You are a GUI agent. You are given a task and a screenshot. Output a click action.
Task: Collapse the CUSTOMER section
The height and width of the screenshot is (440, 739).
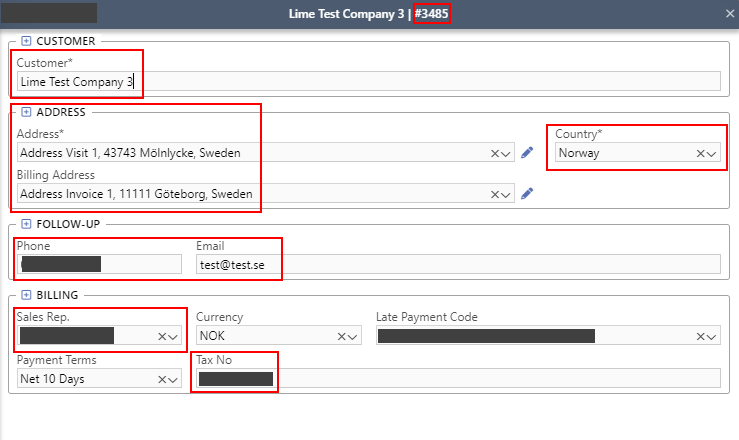click(26, 41)
